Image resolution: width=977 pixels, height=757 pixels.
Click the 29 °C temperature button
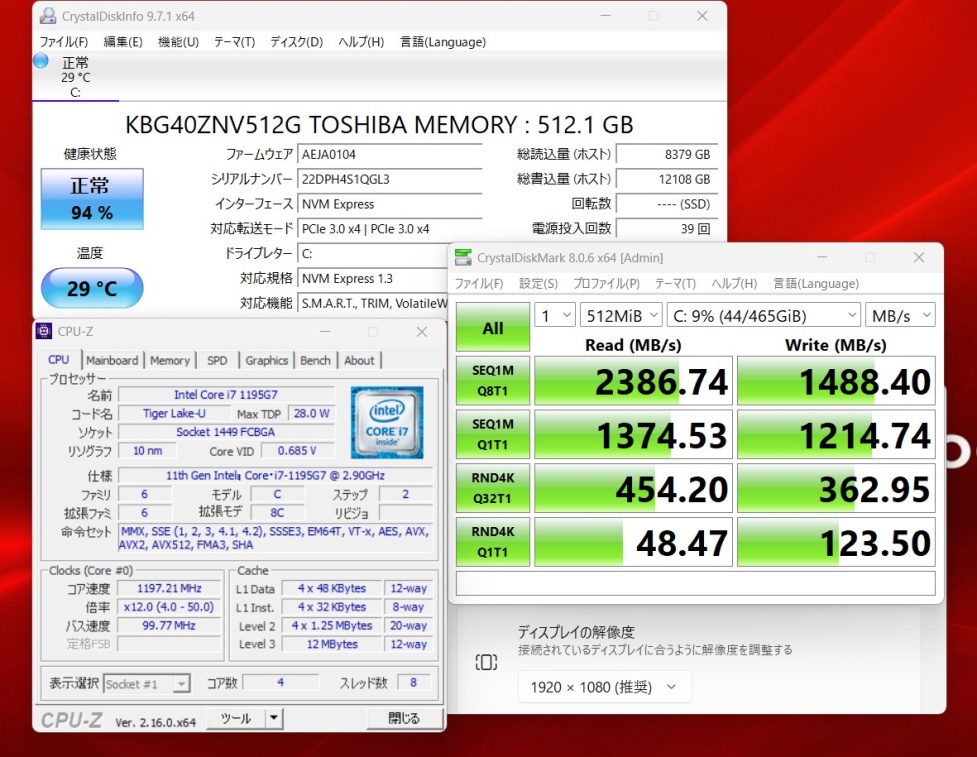[92, 288]
